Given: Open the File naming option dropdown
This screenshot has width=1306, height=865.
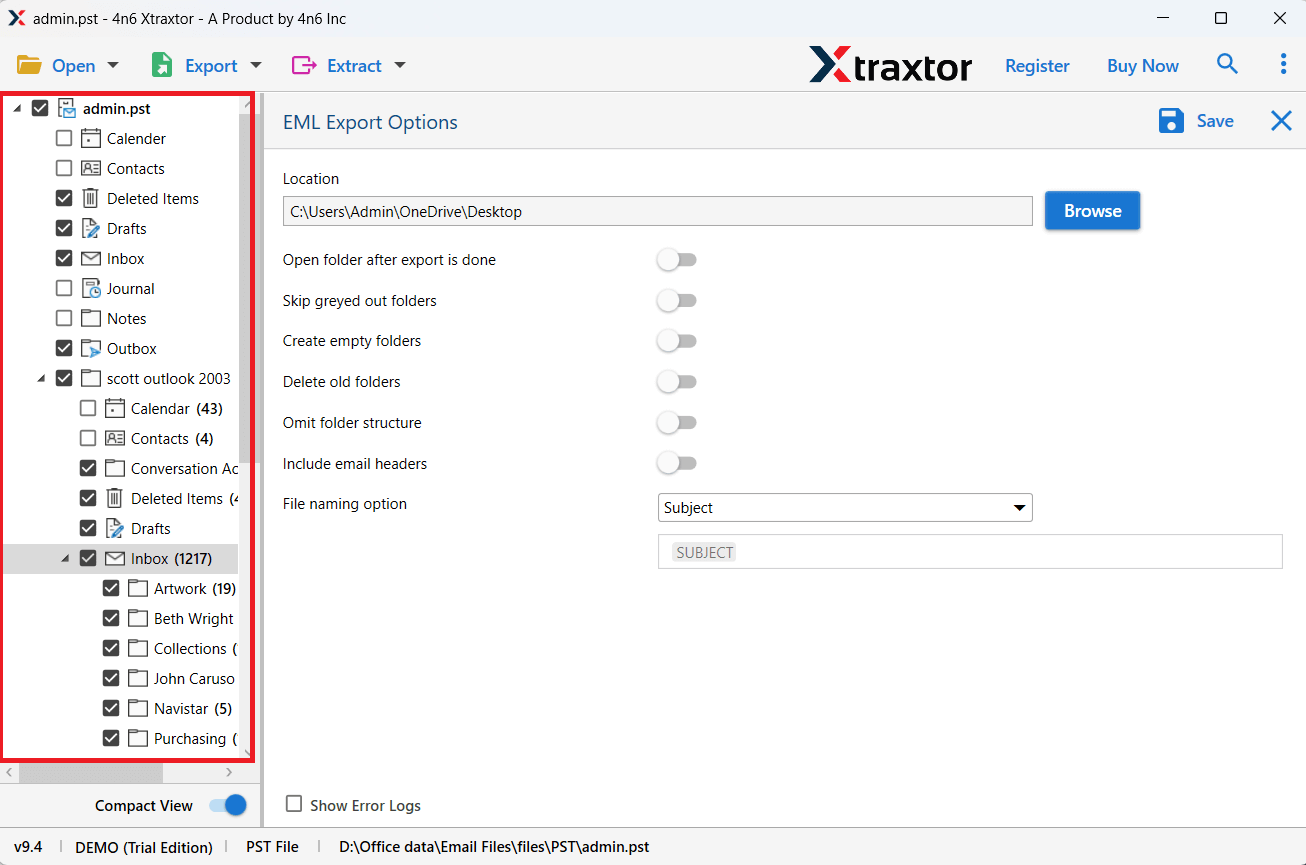Looking at the screenshot, I should (844, 508).
